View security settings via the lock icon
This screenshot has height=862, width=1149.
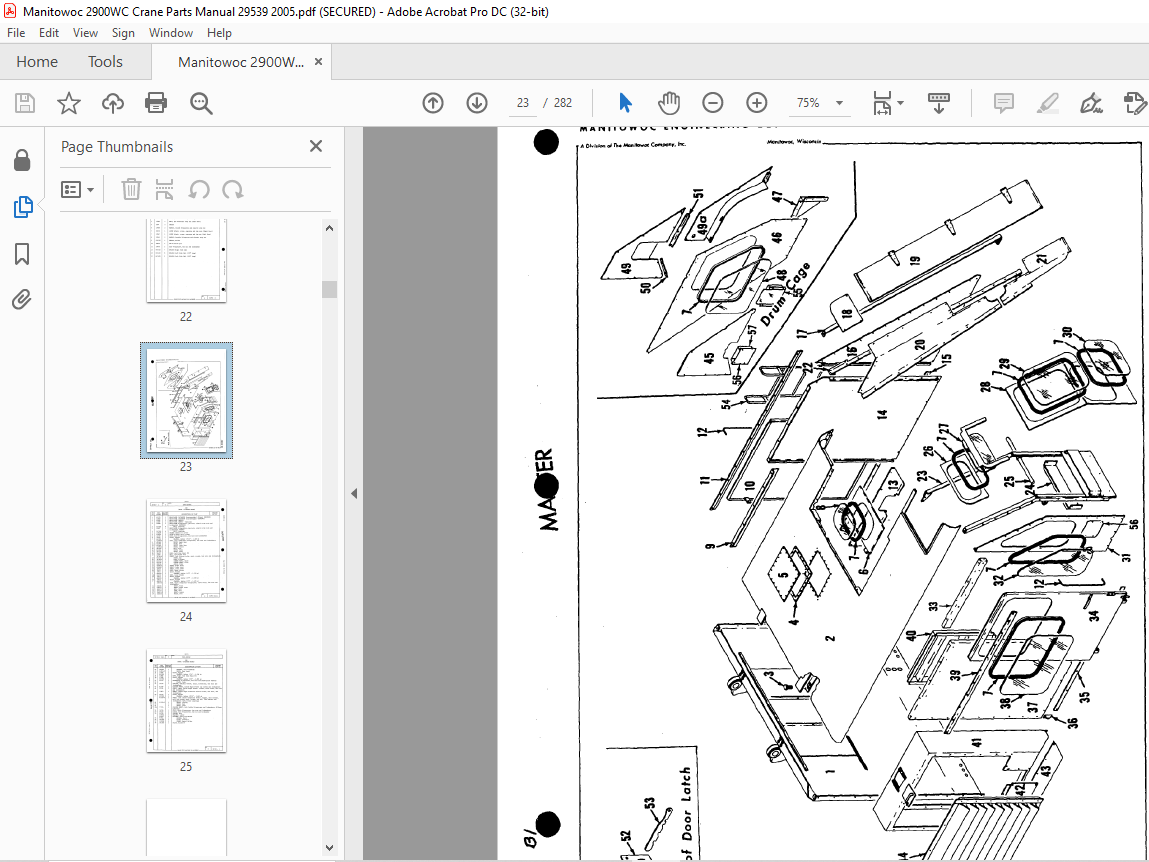pos(22,160)
